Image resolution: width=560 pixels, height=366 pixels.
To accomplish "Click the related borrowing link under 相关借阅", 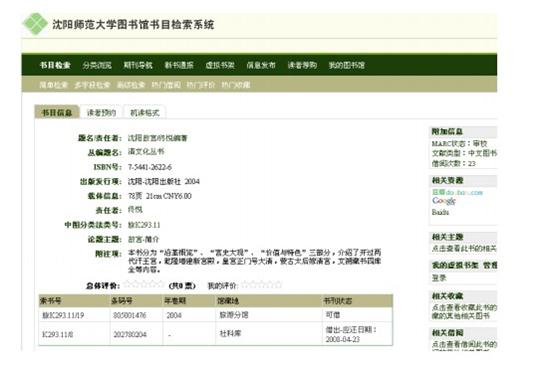I will coord(464,345).
